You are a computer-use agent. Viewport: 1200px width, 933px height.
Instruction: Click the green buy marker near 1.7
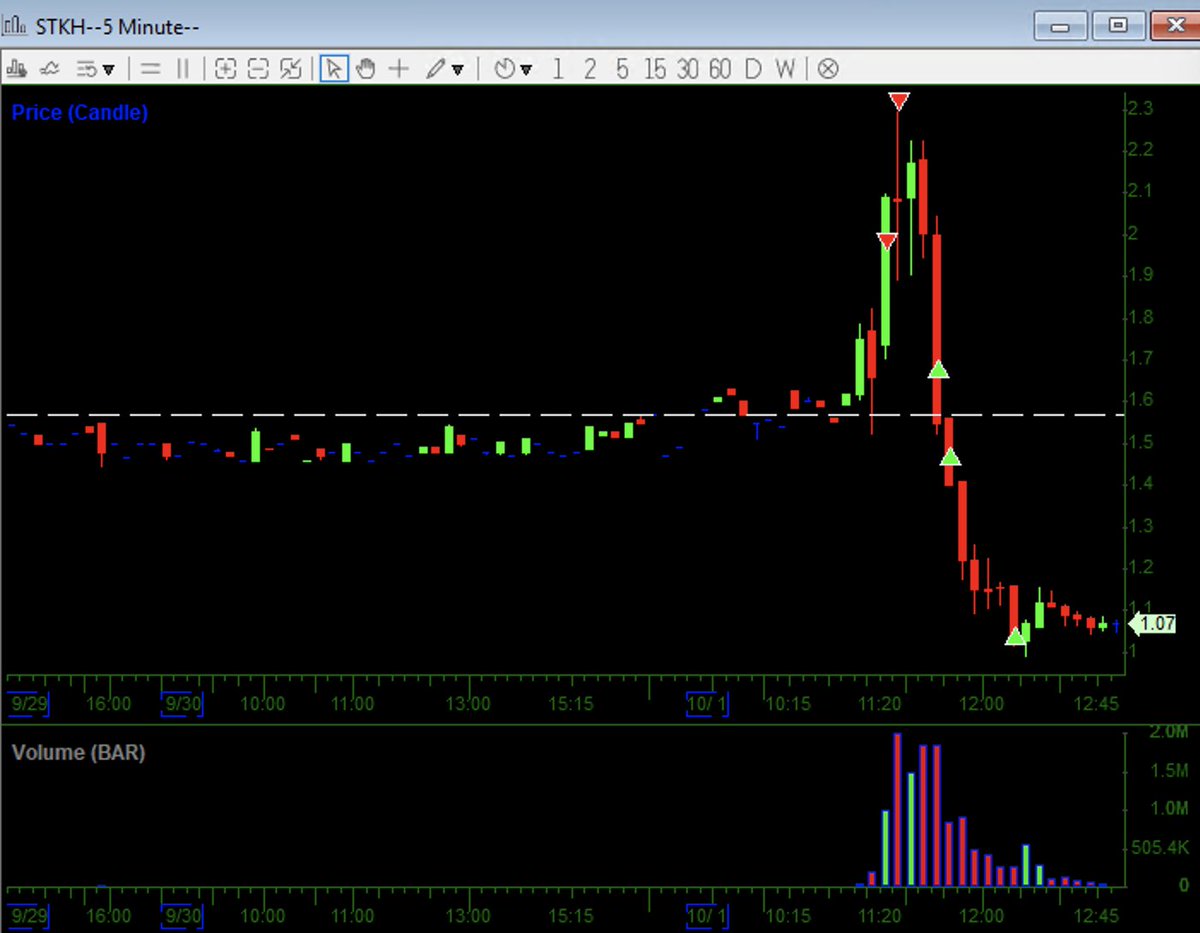[938, 370]
